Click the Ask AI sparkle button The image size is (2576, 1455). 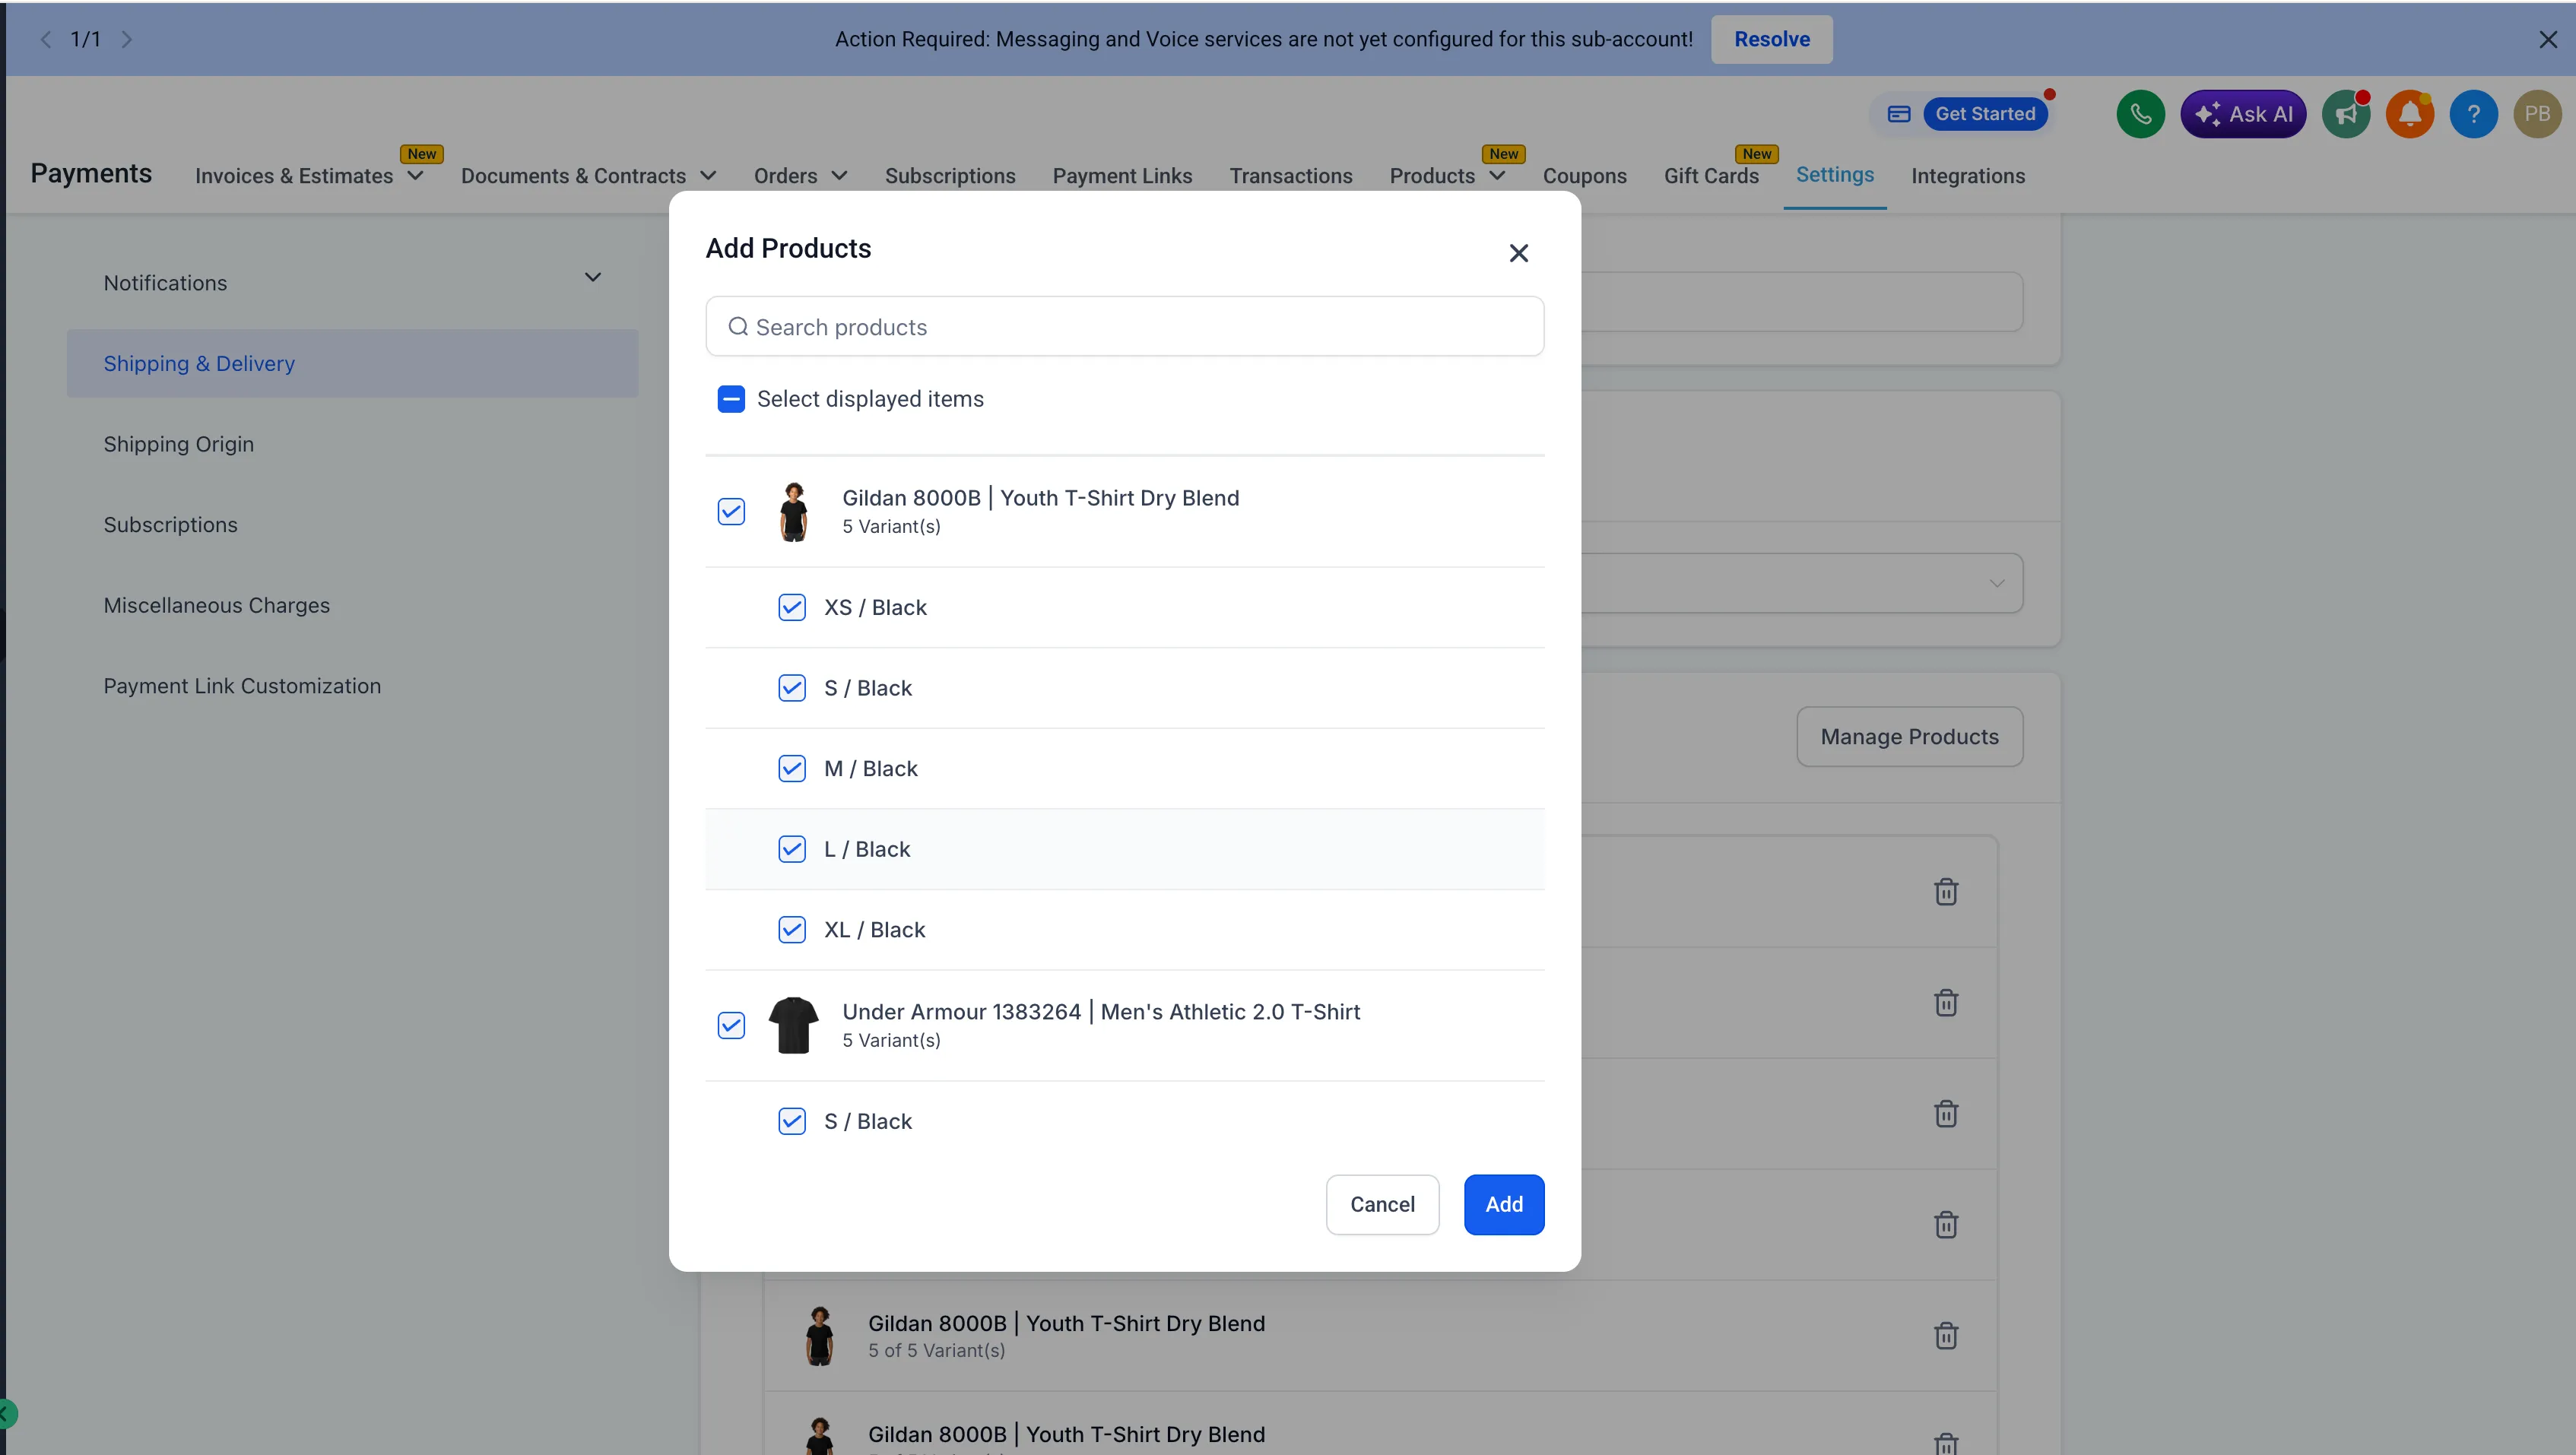click(2243, 114)
